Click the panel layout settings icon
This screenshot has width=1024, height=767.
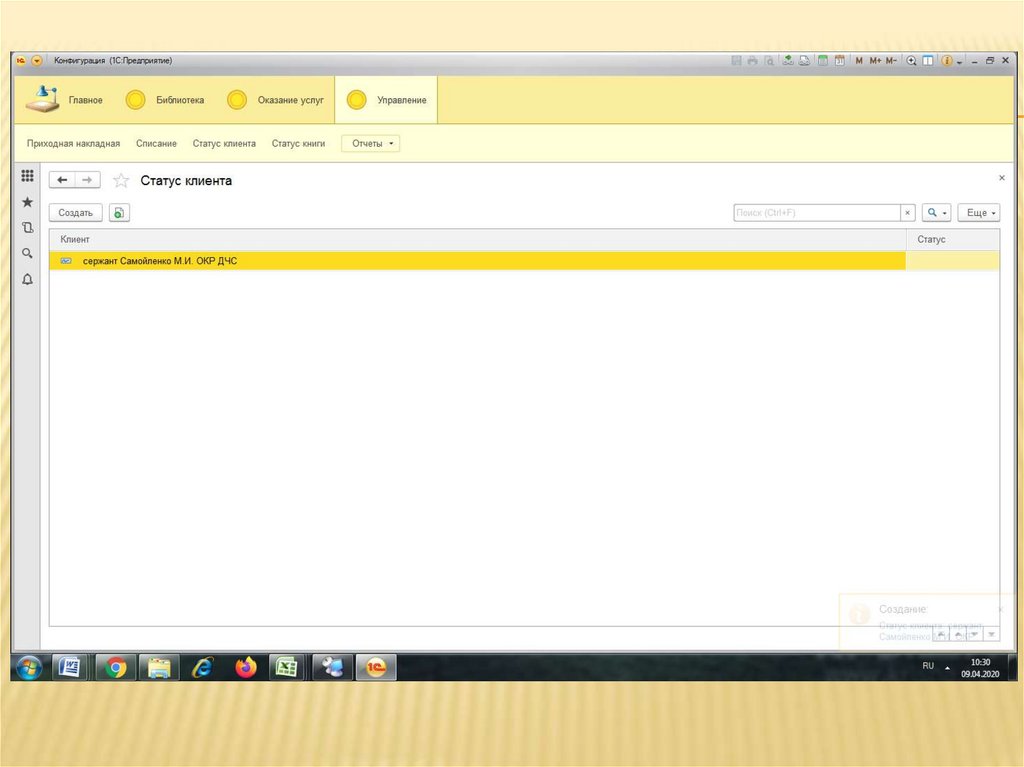(x=927, y=61)
